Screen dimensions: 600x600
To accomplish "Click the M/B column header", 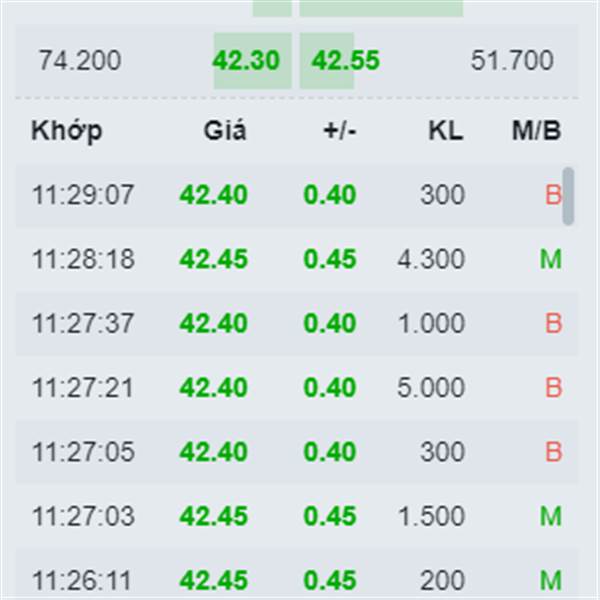I will [537, 131].
